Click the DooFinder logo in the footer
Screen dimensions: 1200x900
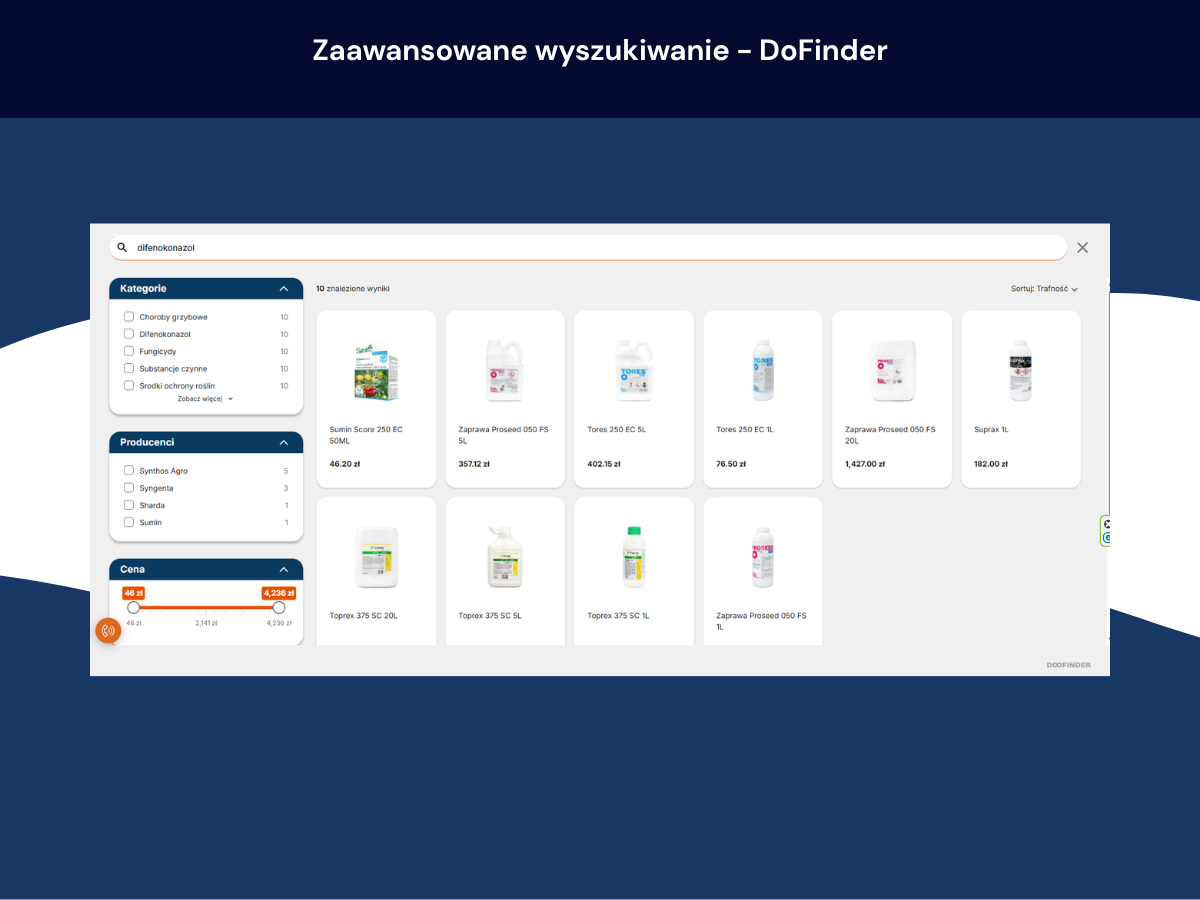click(1069, 665)
